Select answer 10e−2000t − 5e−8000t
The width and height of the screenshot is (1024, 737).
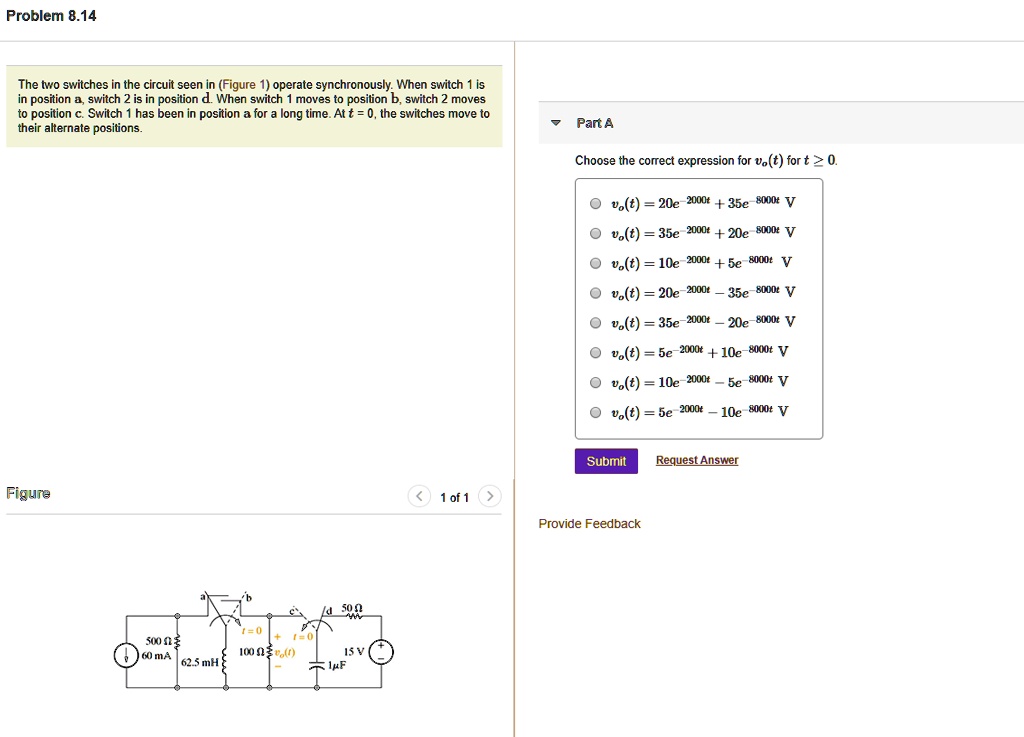click(x=594, y=381)
